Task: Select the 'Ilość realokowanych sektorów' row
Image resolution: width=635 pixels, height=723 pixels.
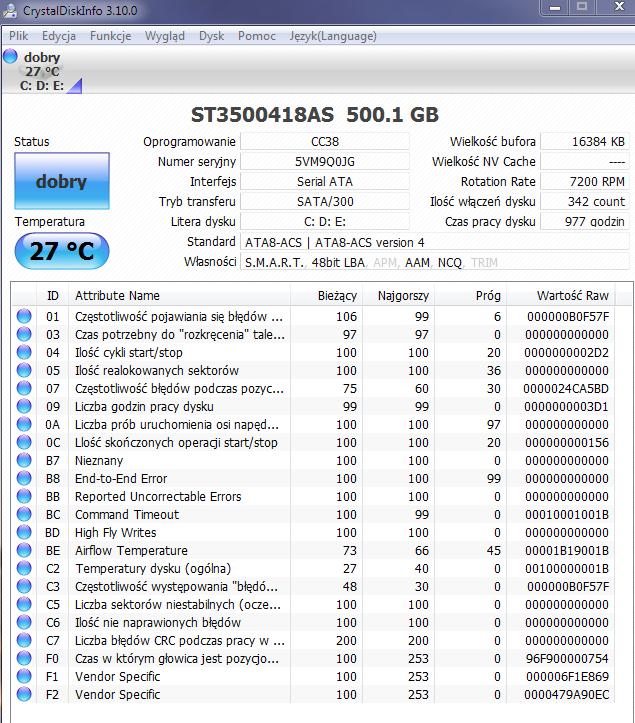Action: (x=314, y=370)
